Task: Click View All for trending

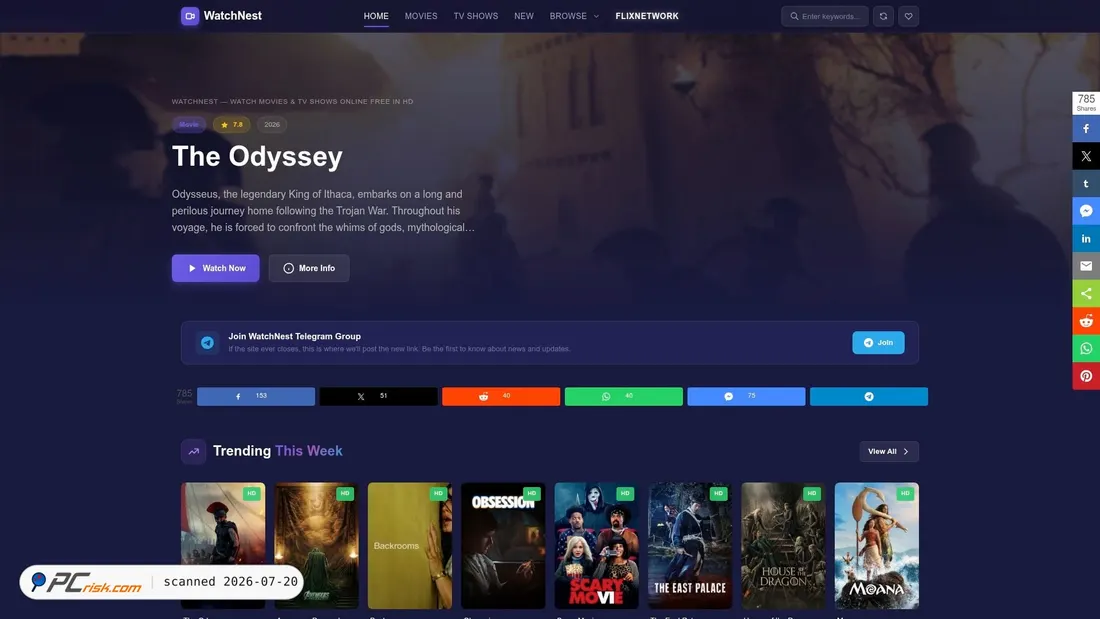Action: point(889,451)
